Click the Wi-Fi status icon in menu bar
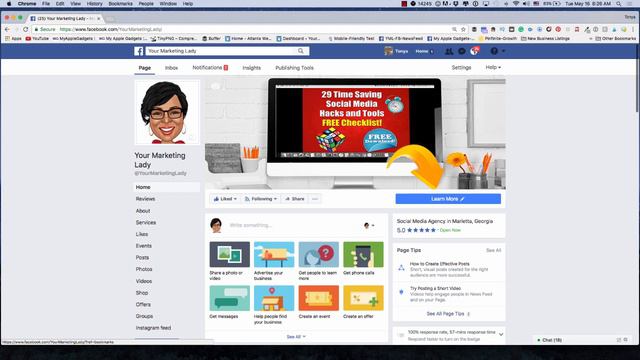This screenshot has height=360, width=640. 516,4
